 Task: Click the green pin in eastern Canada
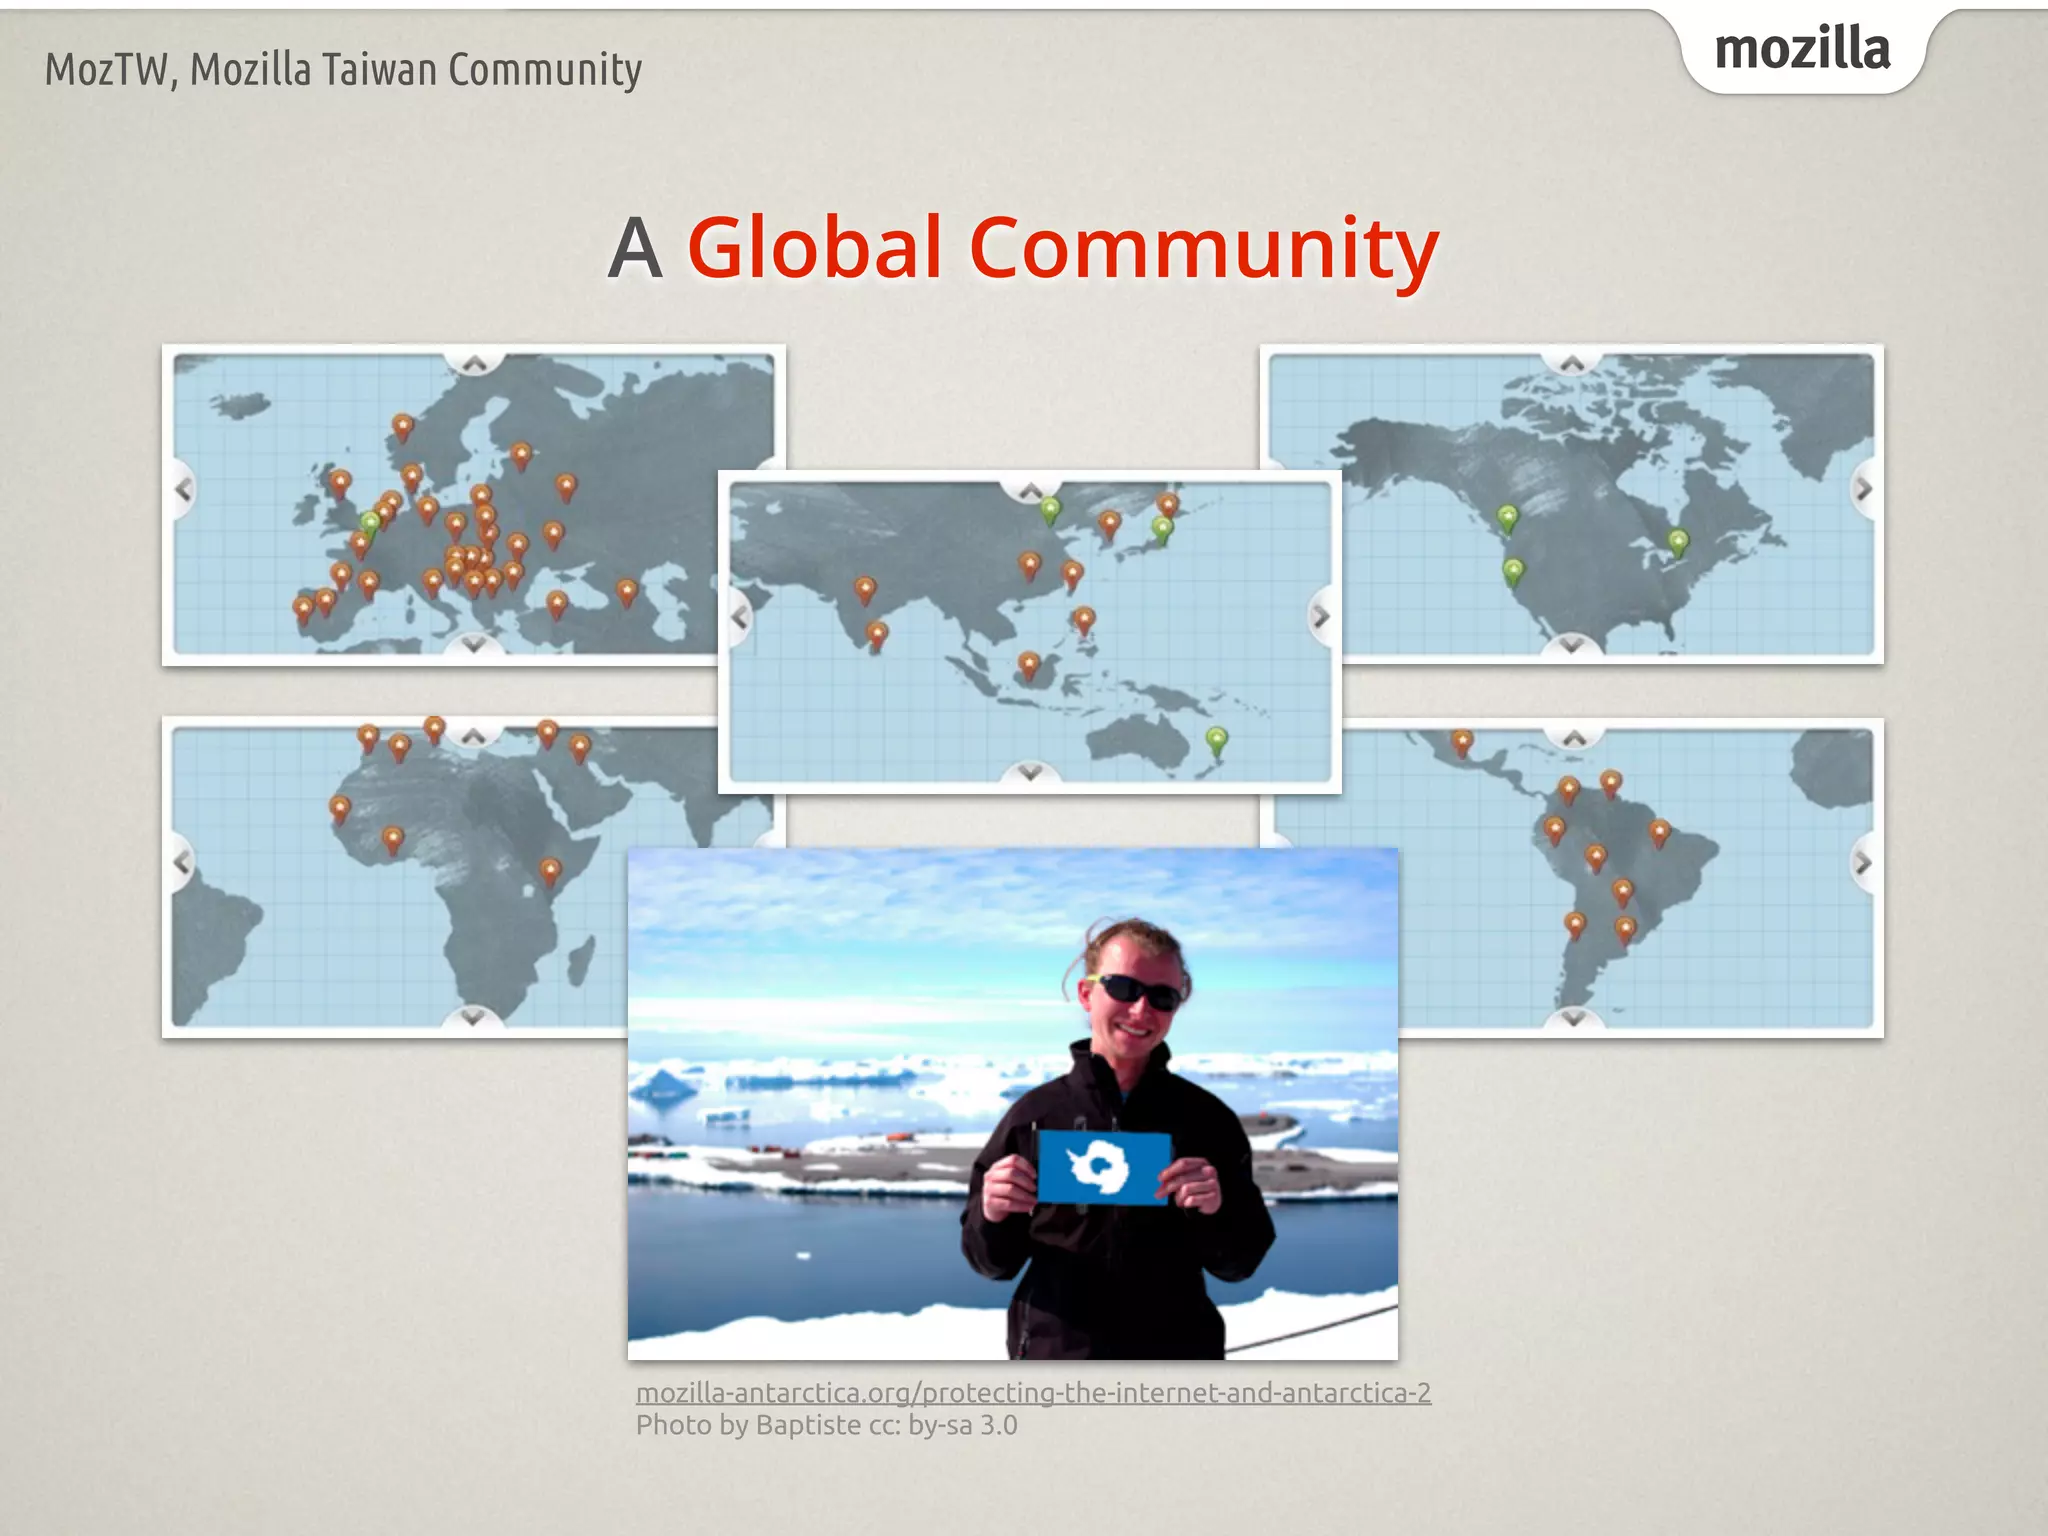click(1678, 542)
